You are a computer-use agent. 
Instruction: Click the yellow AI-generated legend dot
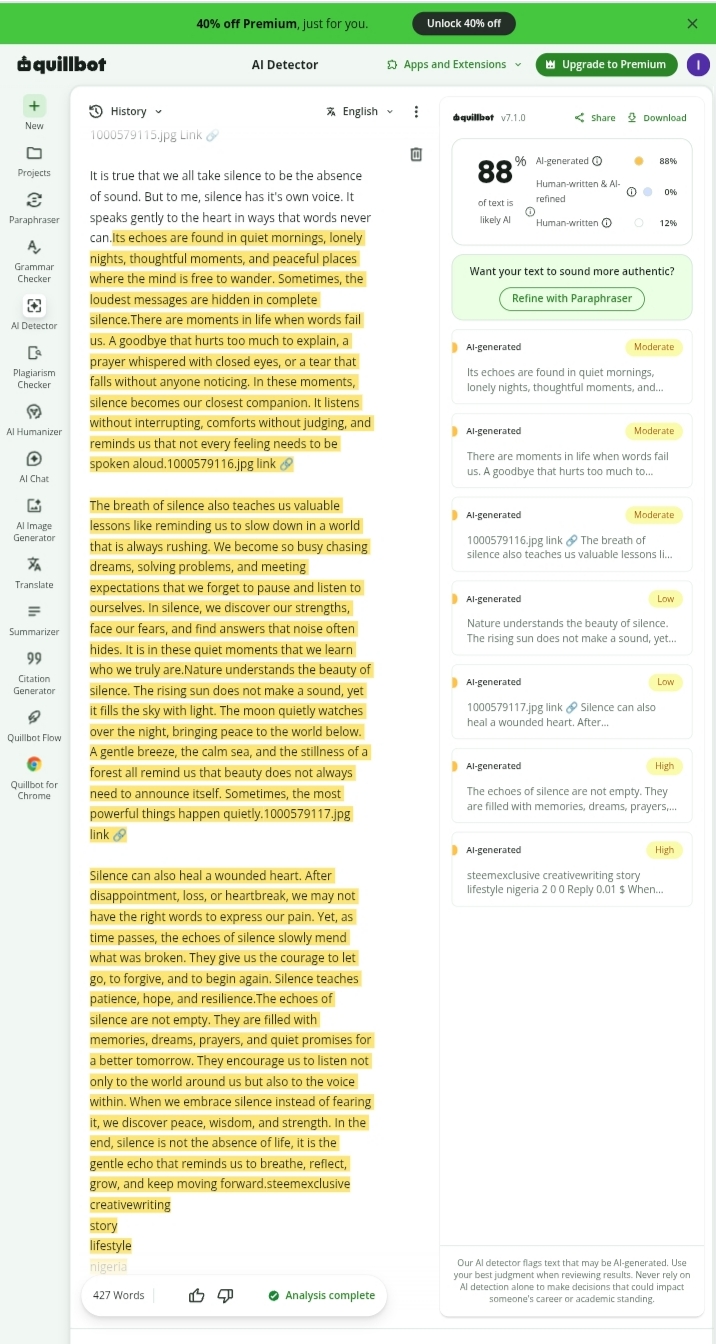639,161
